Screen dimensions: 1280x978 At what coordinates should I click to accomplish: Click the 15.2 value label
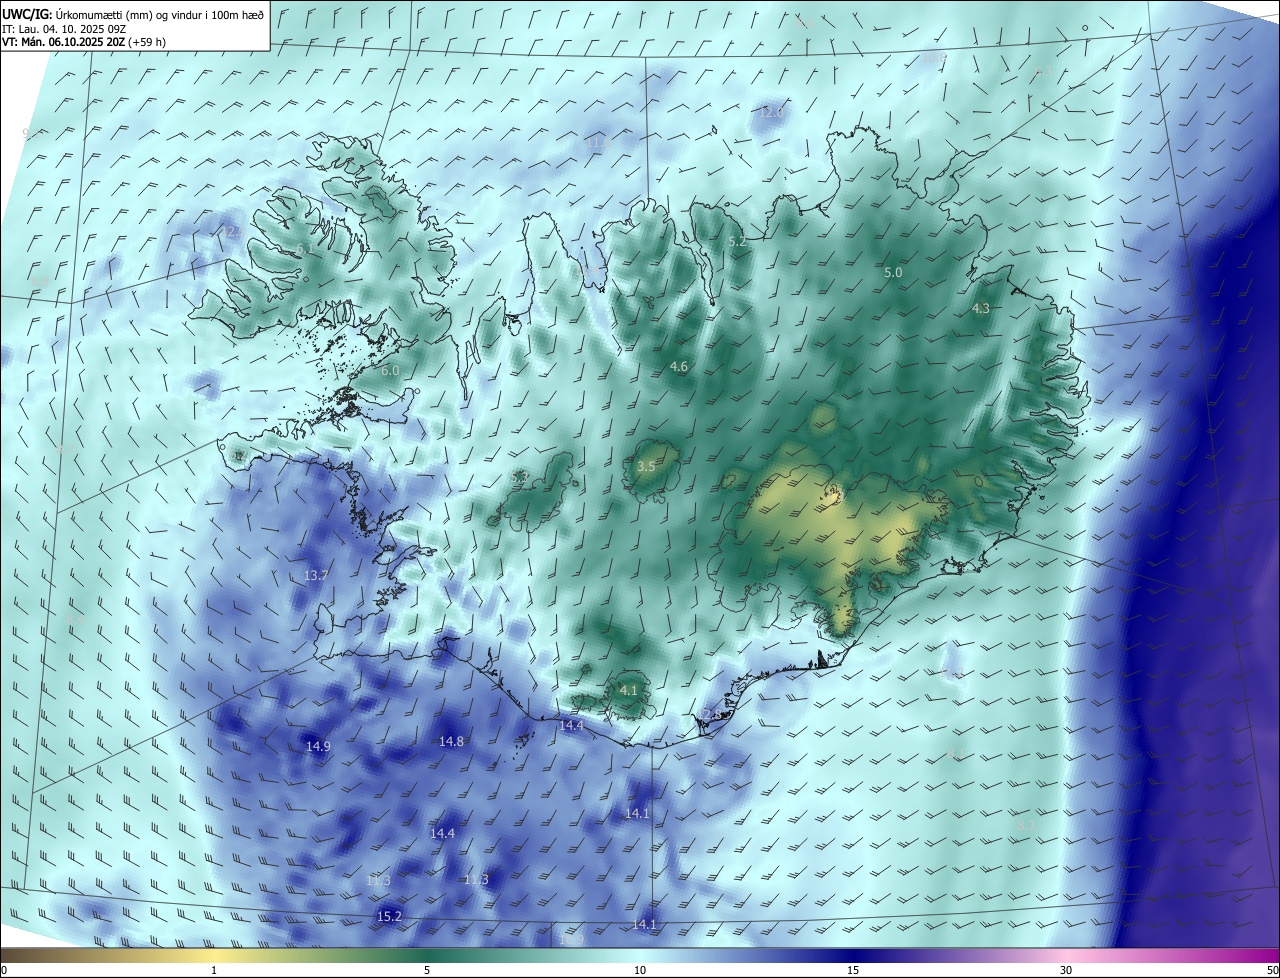pos(390,916)
